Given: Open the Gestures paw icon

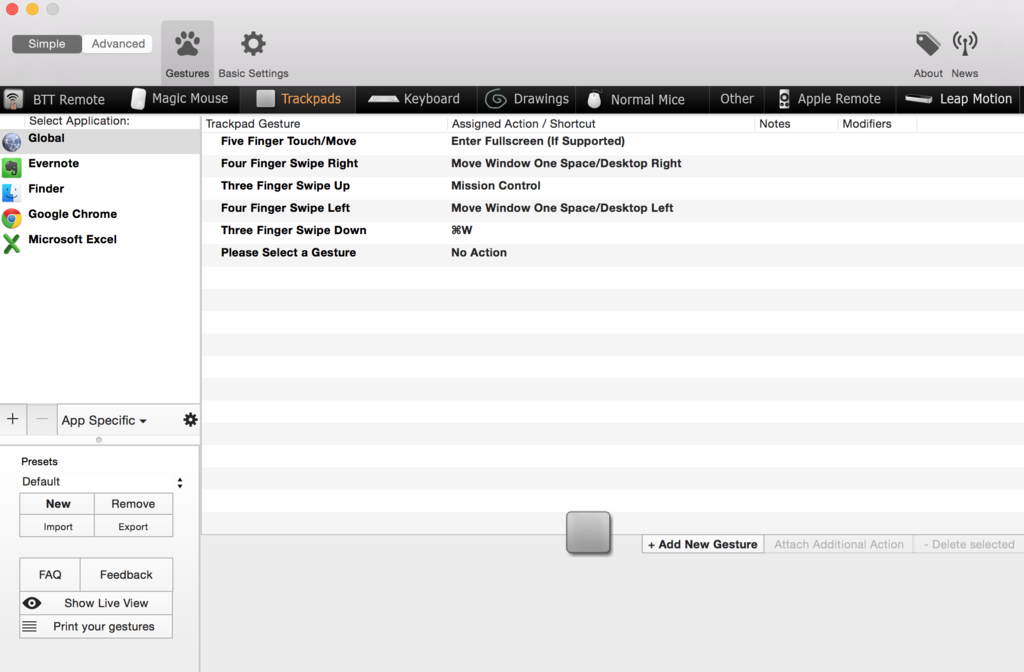Looking at the screenshot, I should click(x=187, y=44).
